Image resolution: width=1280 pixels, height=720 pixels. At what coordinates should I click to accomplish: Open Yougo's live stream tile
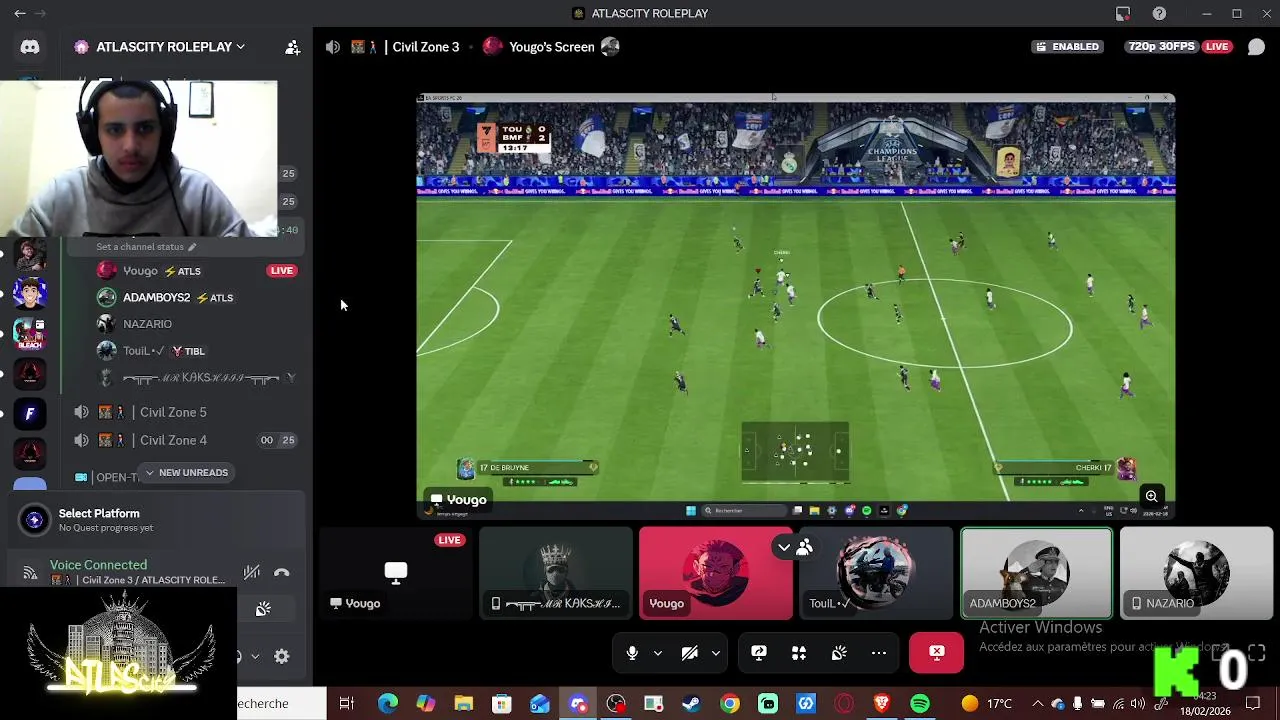click(x=396, y=573)
